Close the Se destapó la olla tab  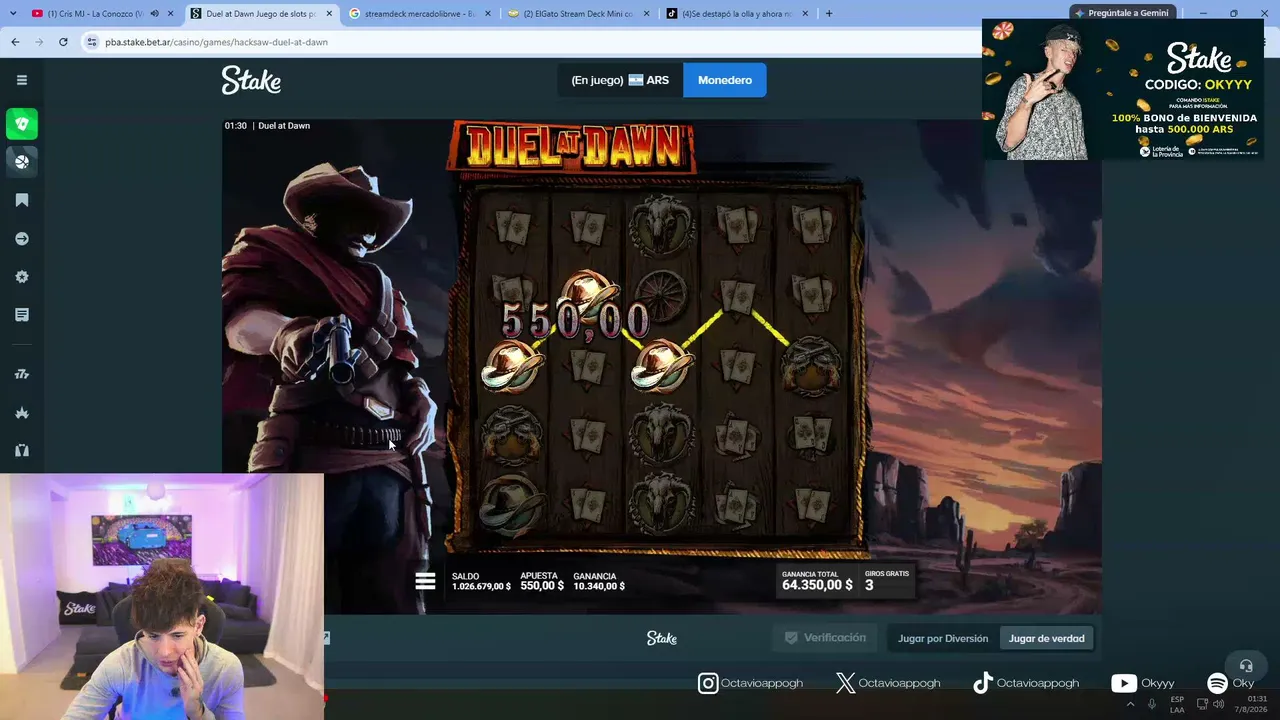[803, 14]
